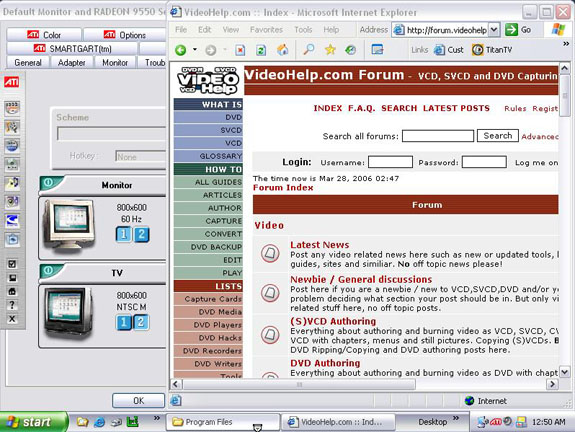
Task: Select button 2 under Monitor
Action: tap(141, 234)
